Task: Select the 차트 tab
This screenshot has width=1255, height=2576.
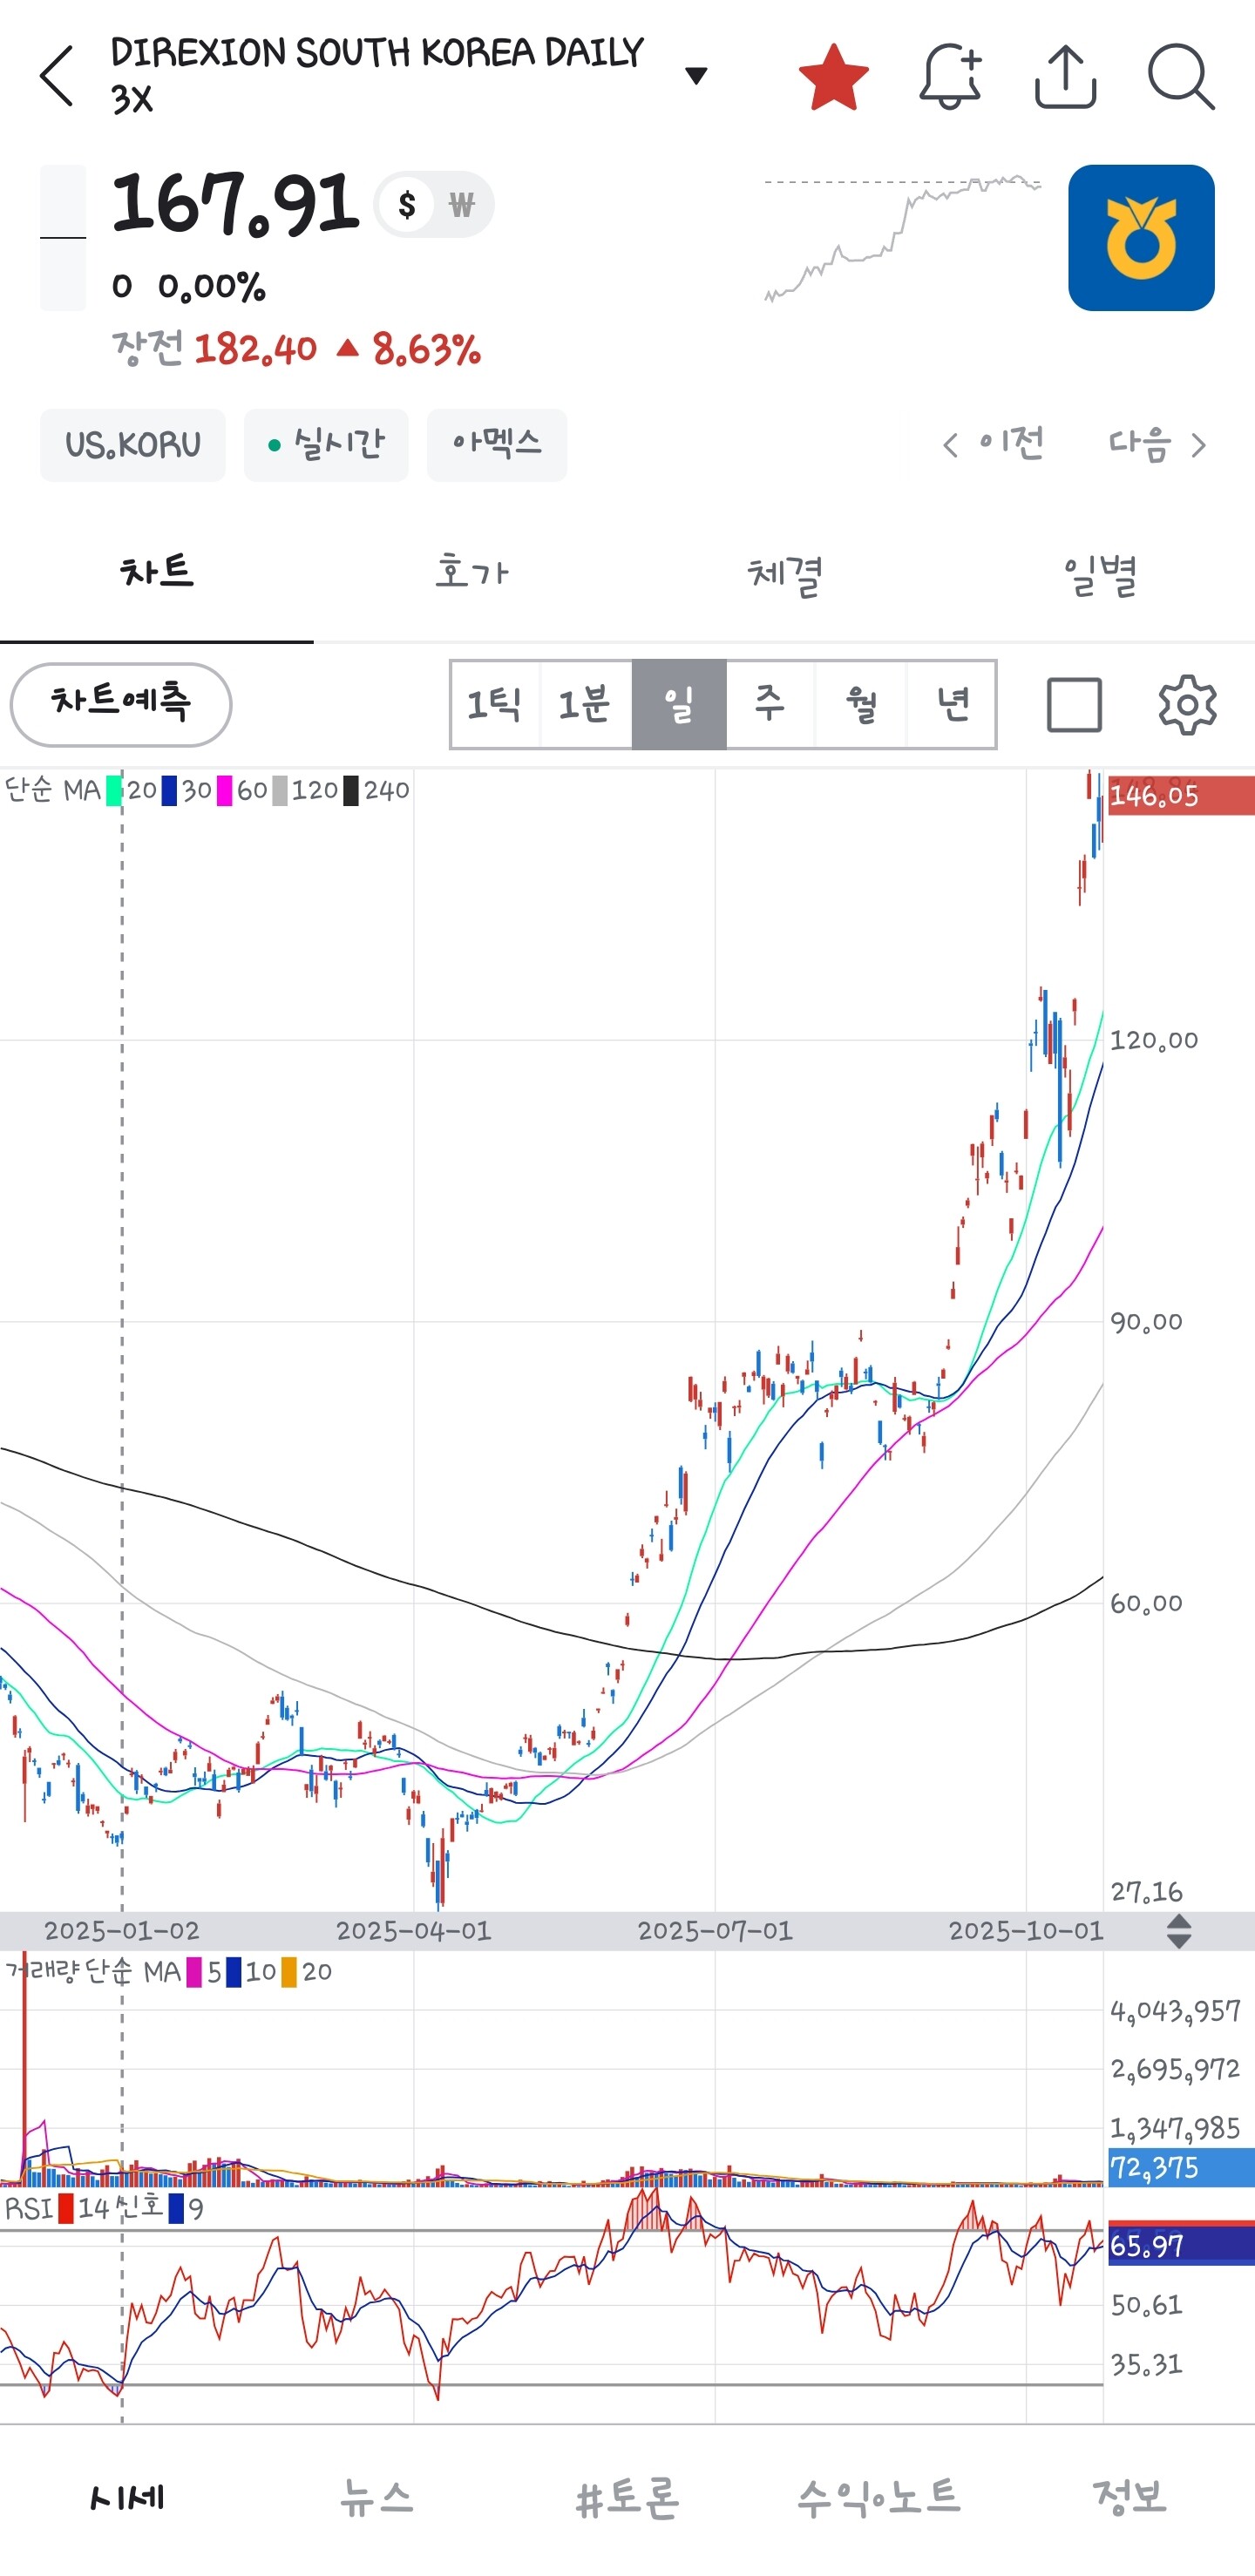Action: (x=157, y=573)
